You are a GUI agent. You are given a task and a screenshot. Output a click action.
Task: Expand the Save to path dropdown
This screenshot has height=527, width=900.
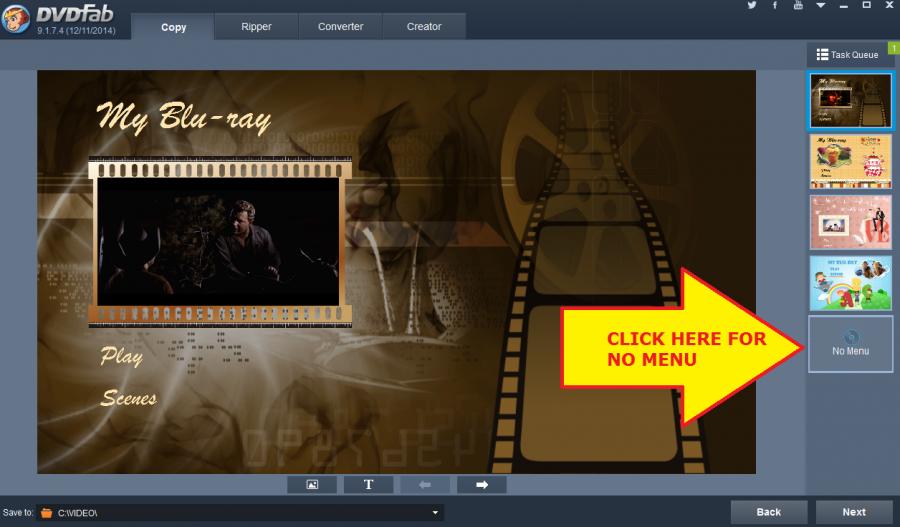435,513
